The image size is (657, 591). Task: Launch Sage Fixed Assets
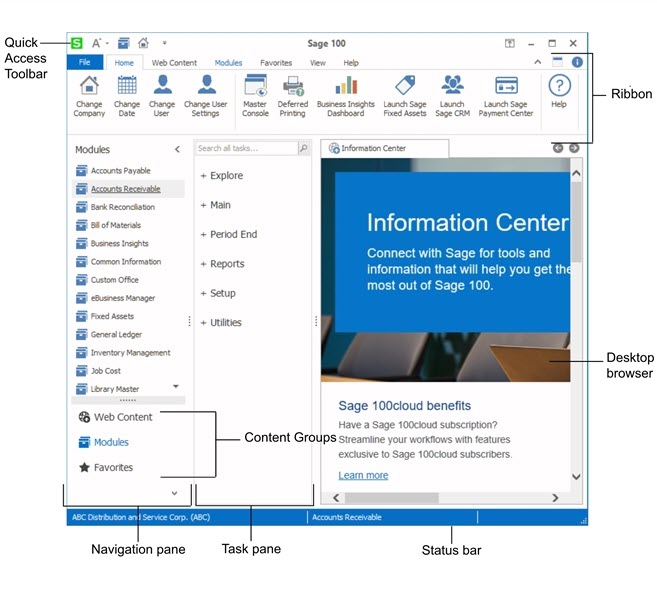(405, 87)
